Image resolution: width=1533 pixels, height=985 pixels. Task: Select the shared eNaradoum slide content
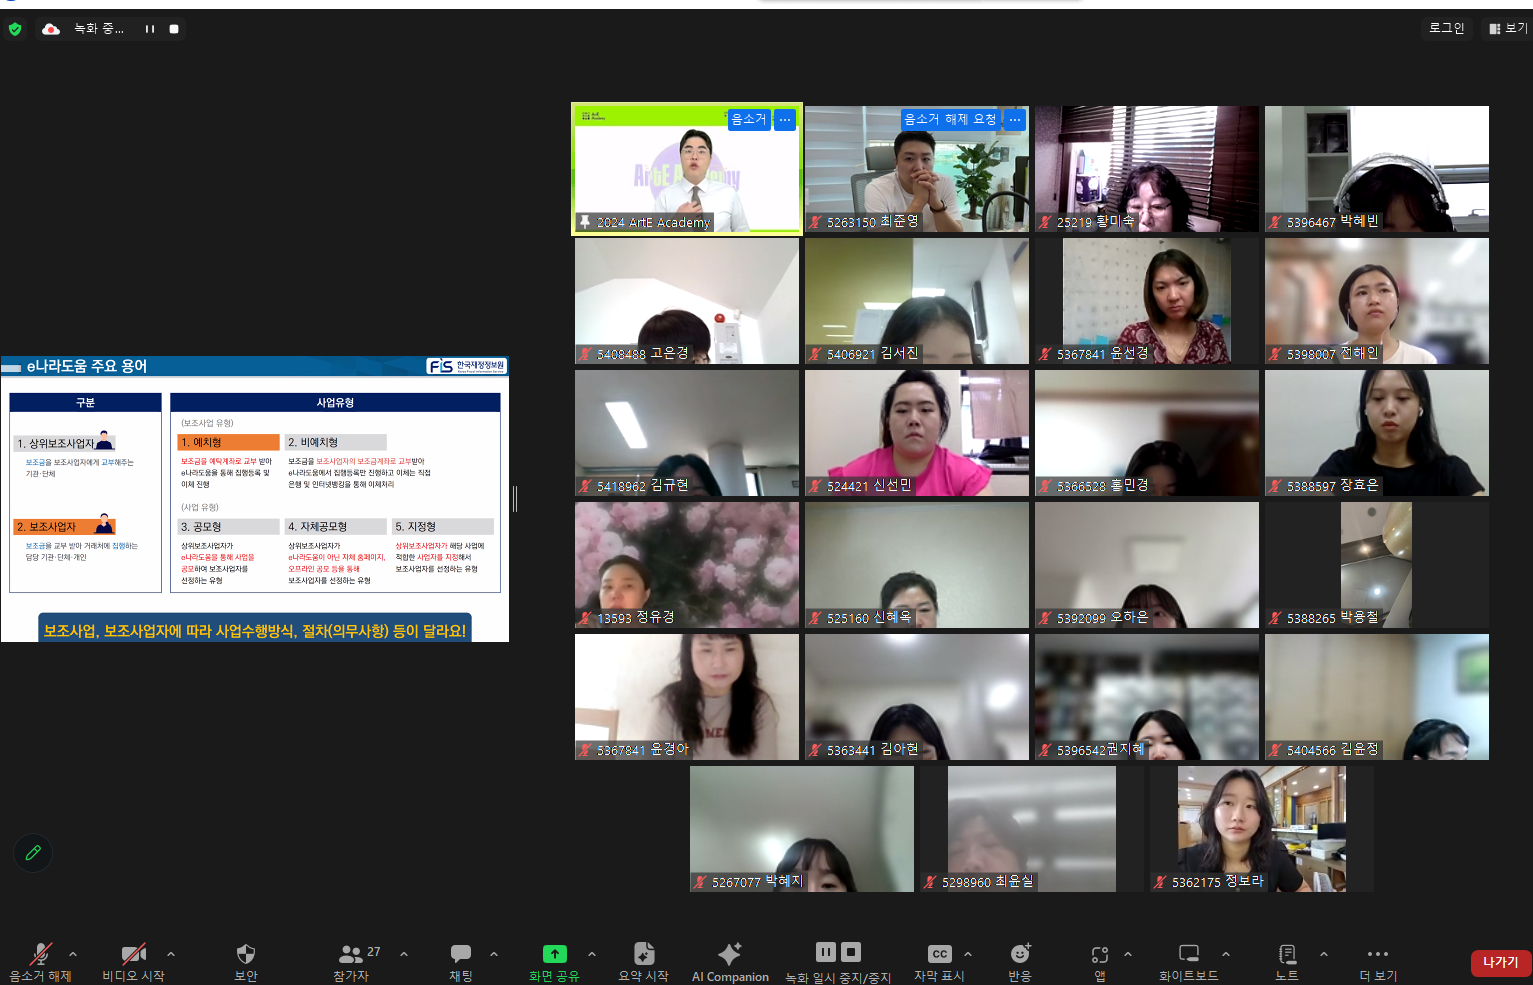tap(255, 499)
